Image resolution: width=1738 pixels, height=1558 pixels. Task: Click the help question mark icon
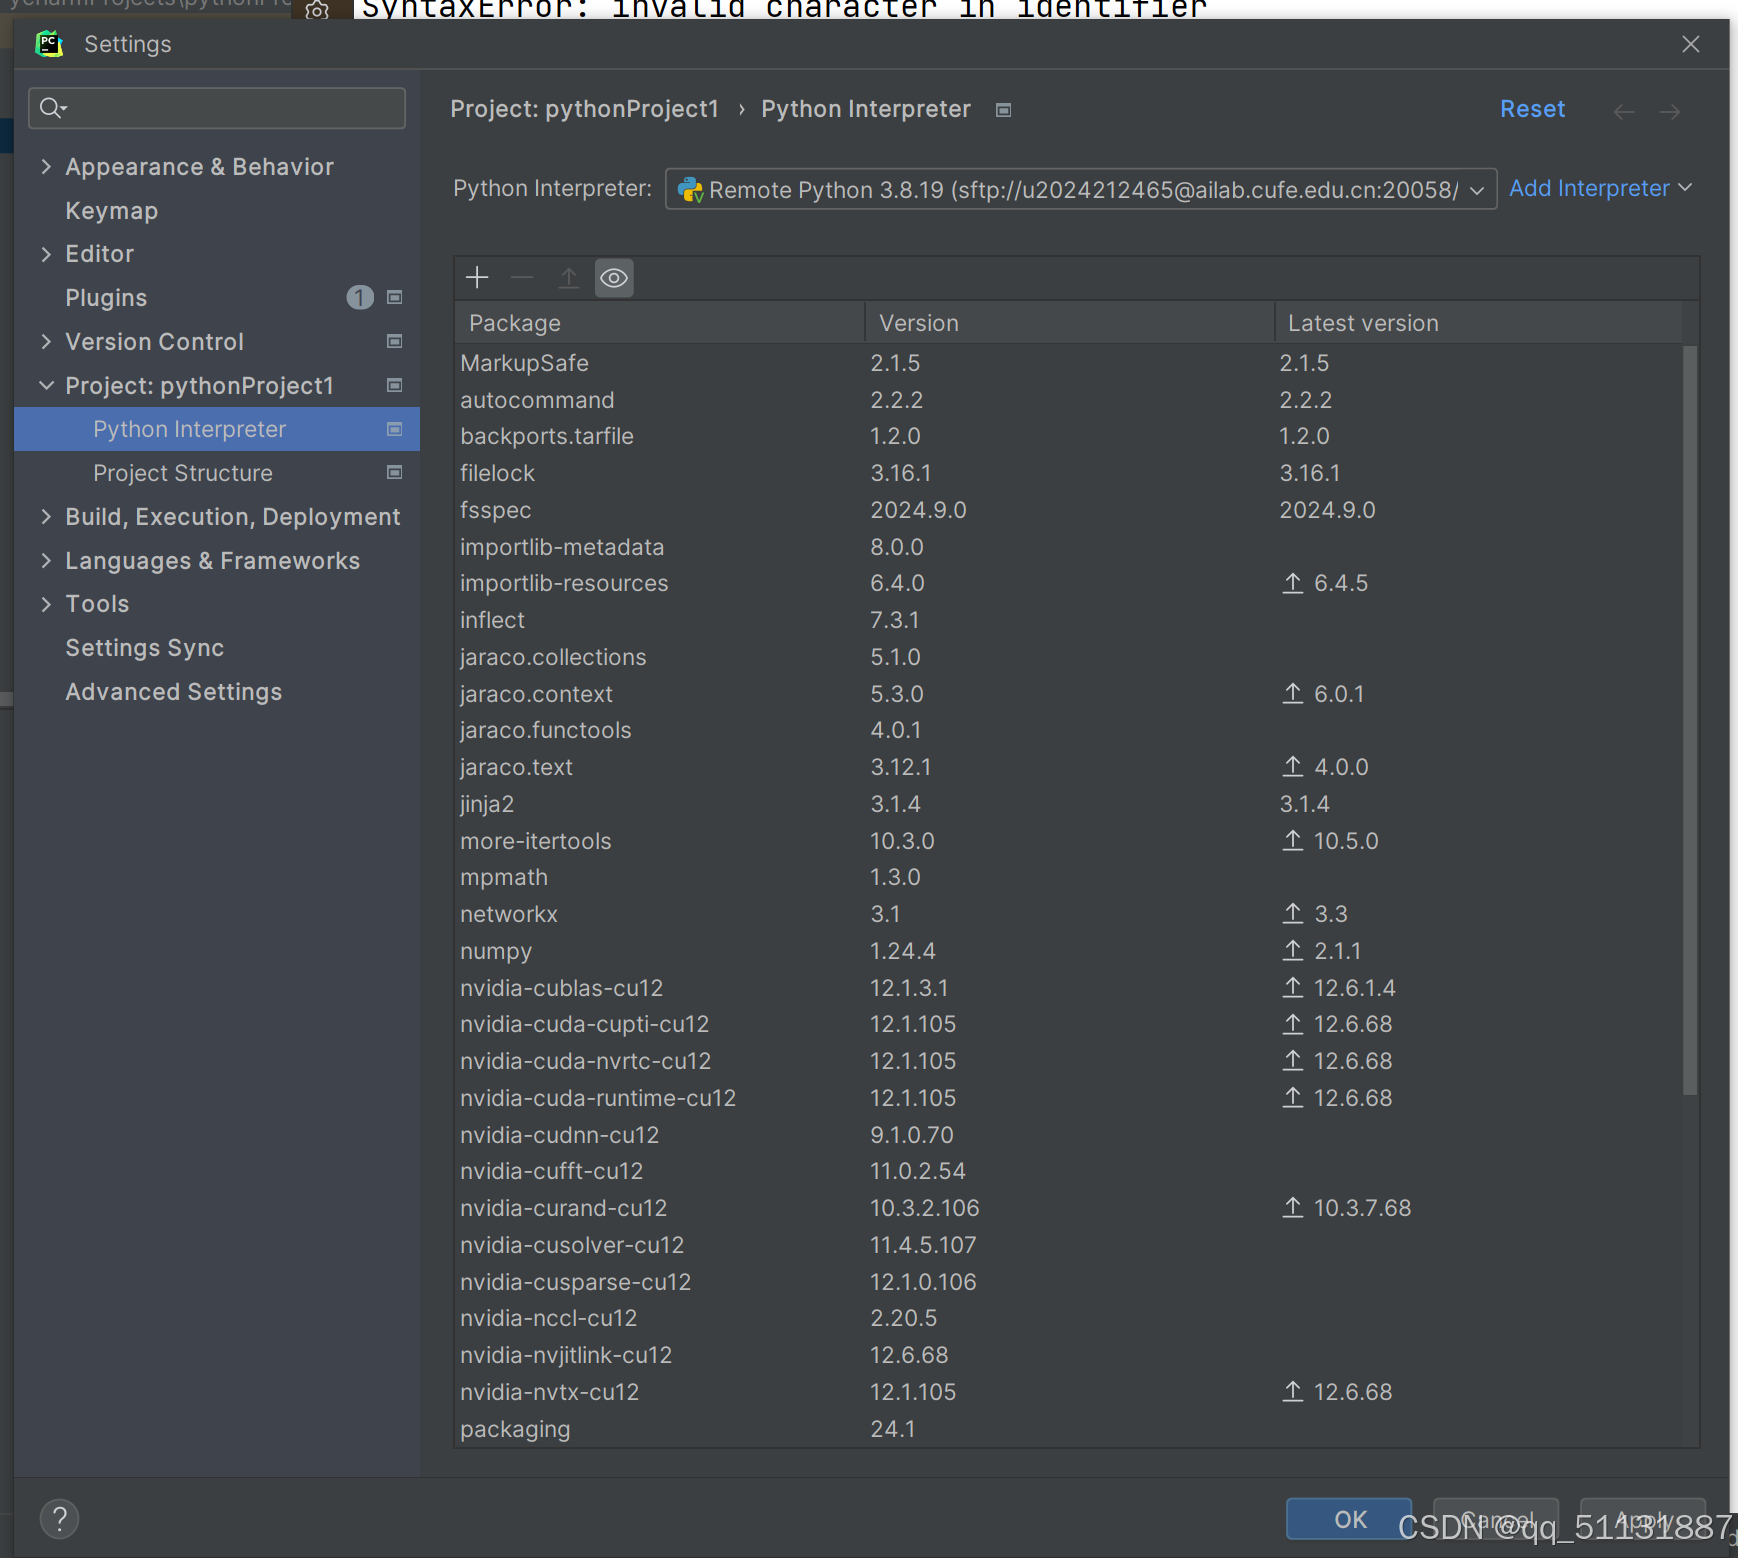pos(59,1519)
